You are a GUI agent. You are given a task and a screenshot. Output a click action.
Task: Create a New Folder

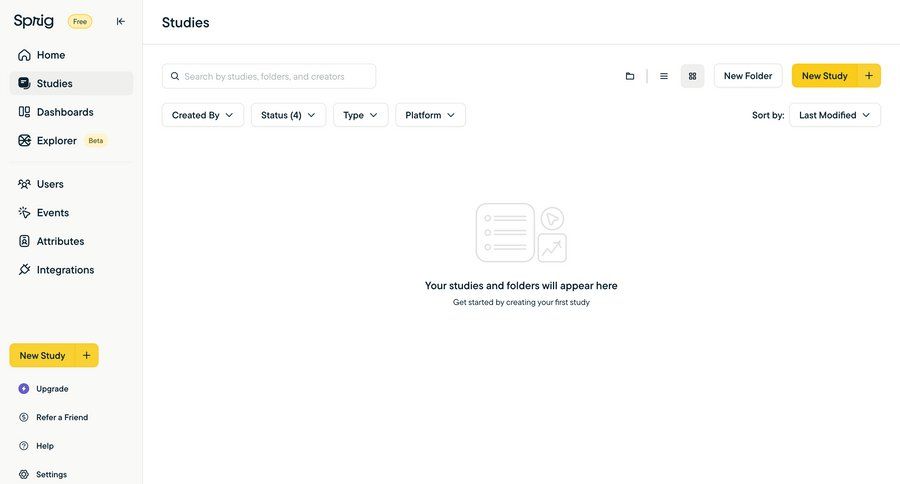[x=748, y=76]
